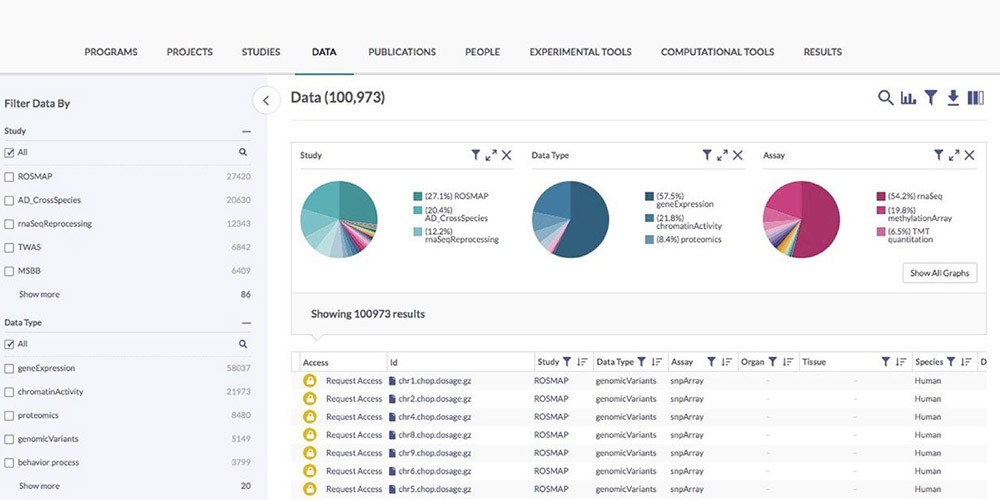Click the rnaSeq legend color swatch
1000x500 pixels.
coord(881,196)
